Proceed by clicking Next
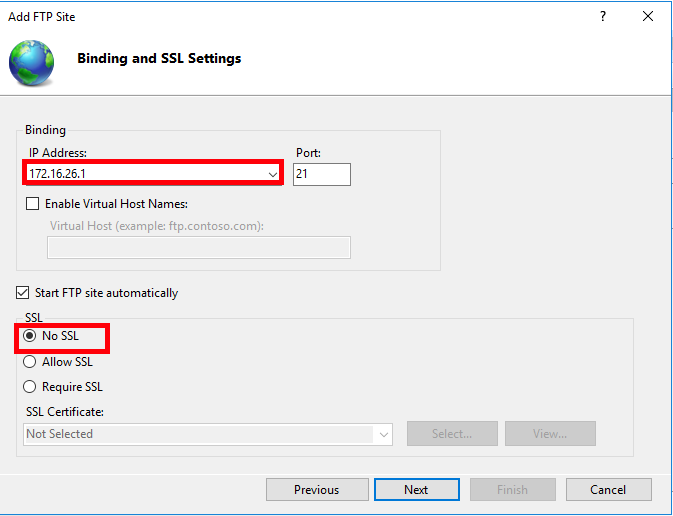673x516 pixels. 416,490
